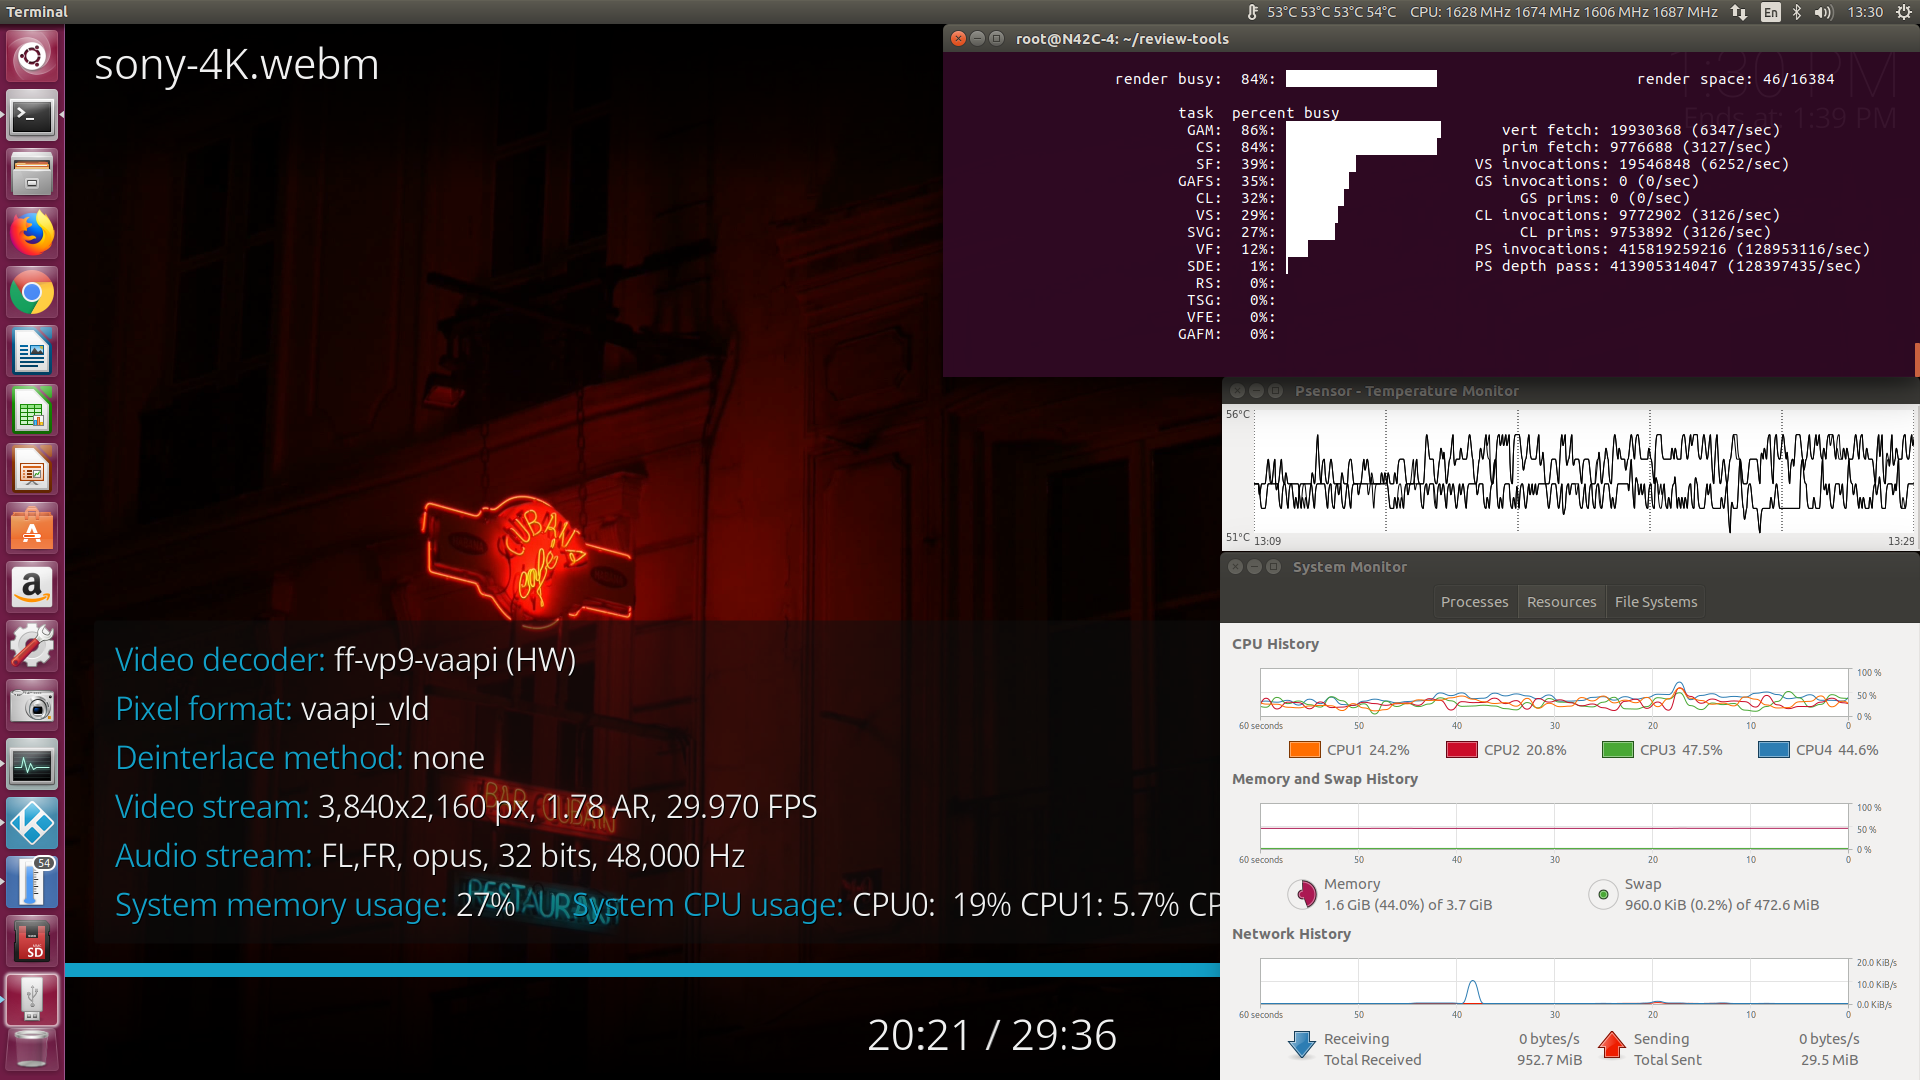
Task: Click the Network History graph
Action: click(1554, 982)
